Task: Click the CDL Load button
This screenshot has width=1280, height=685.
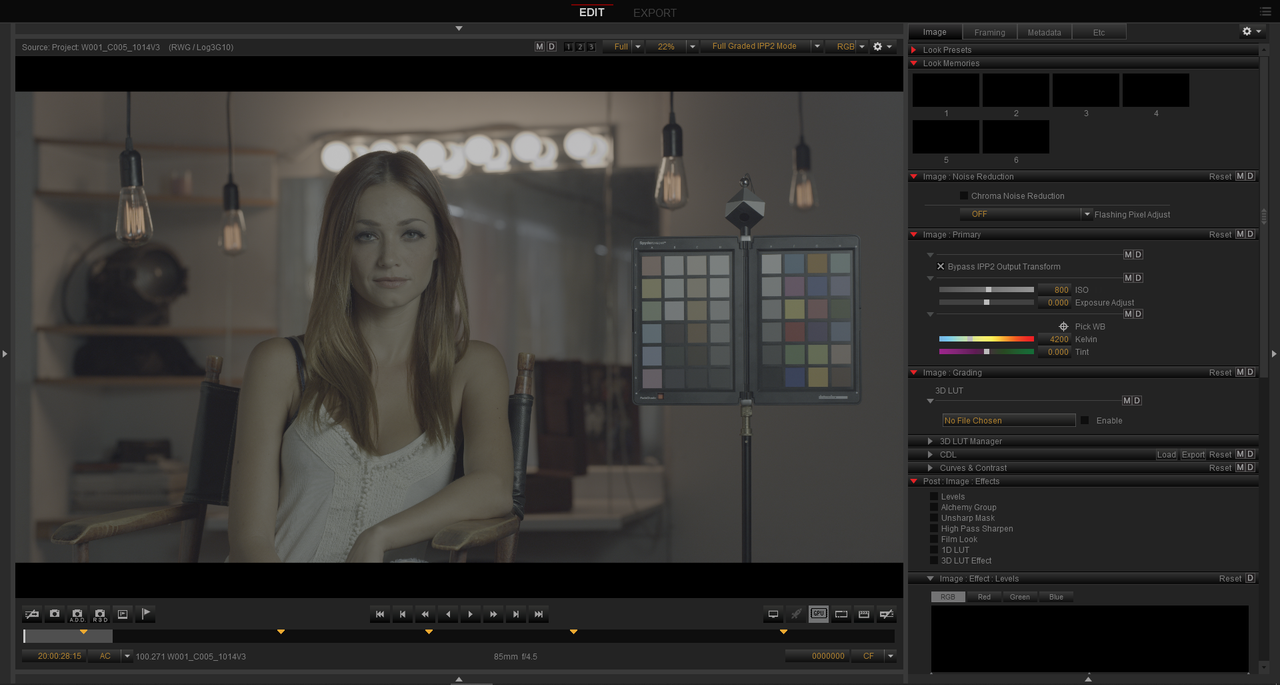Action: (1167, 455)
